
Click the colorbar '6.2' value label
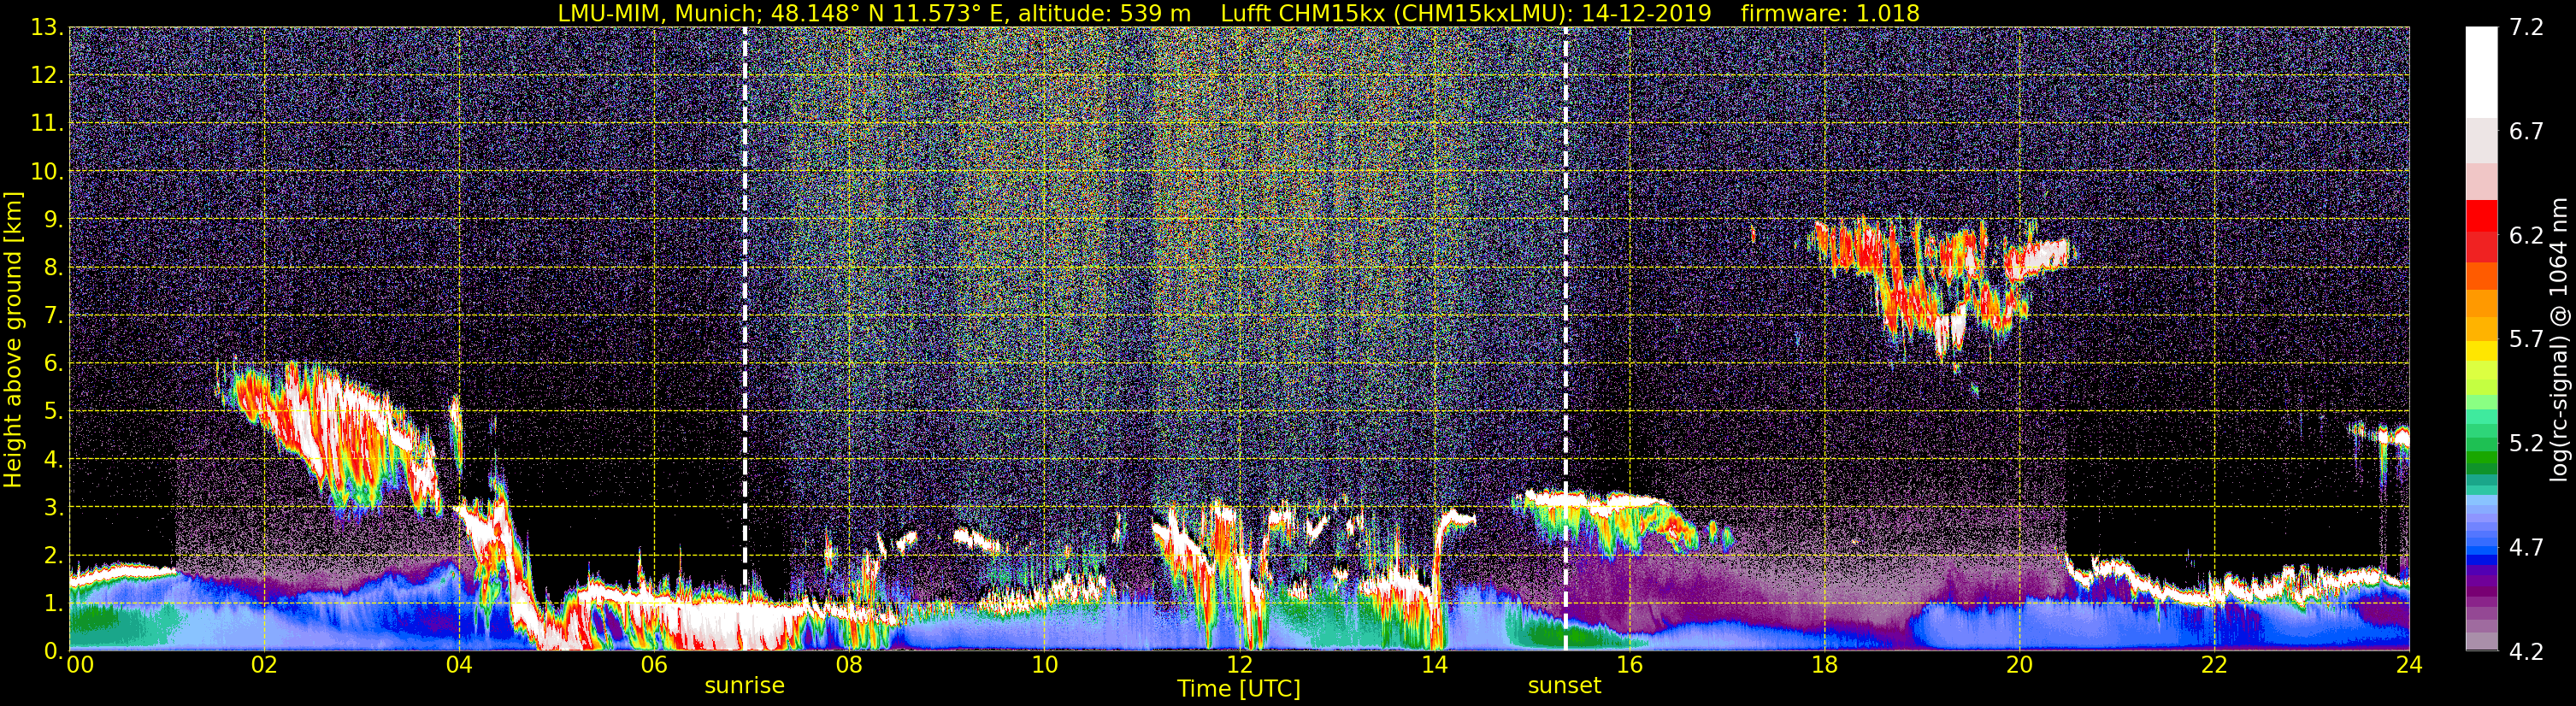2526,235
